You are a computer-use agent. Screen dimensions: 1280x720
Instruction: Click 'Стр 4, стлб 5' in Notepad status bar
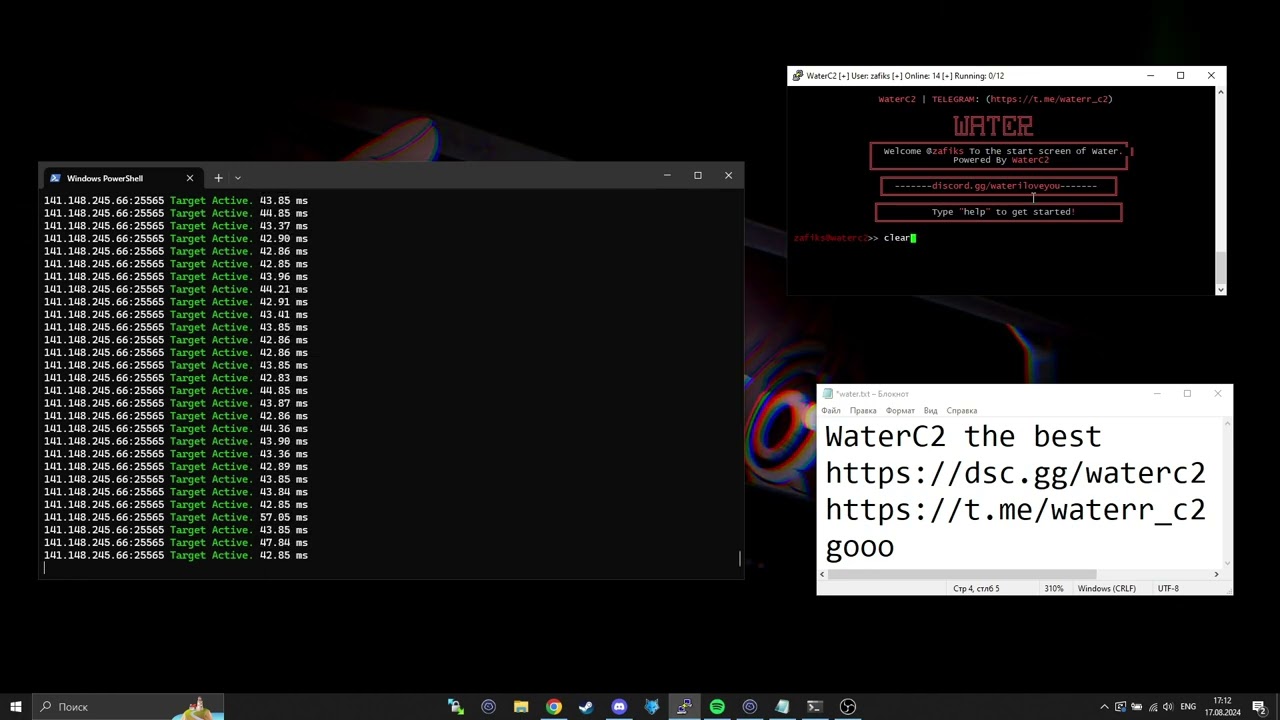(976, 588)
